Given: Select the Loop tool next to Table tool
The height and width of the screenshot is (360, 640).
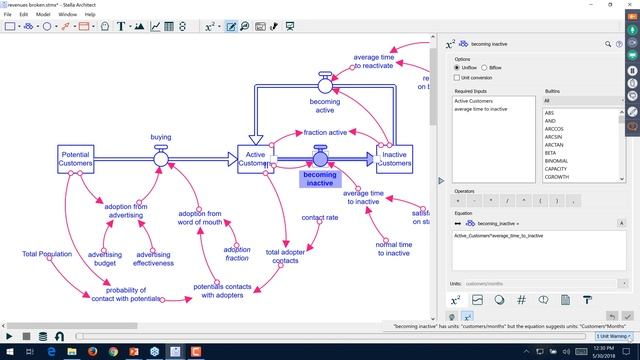Looking at the screenshot, I should (x=182, y=27).
